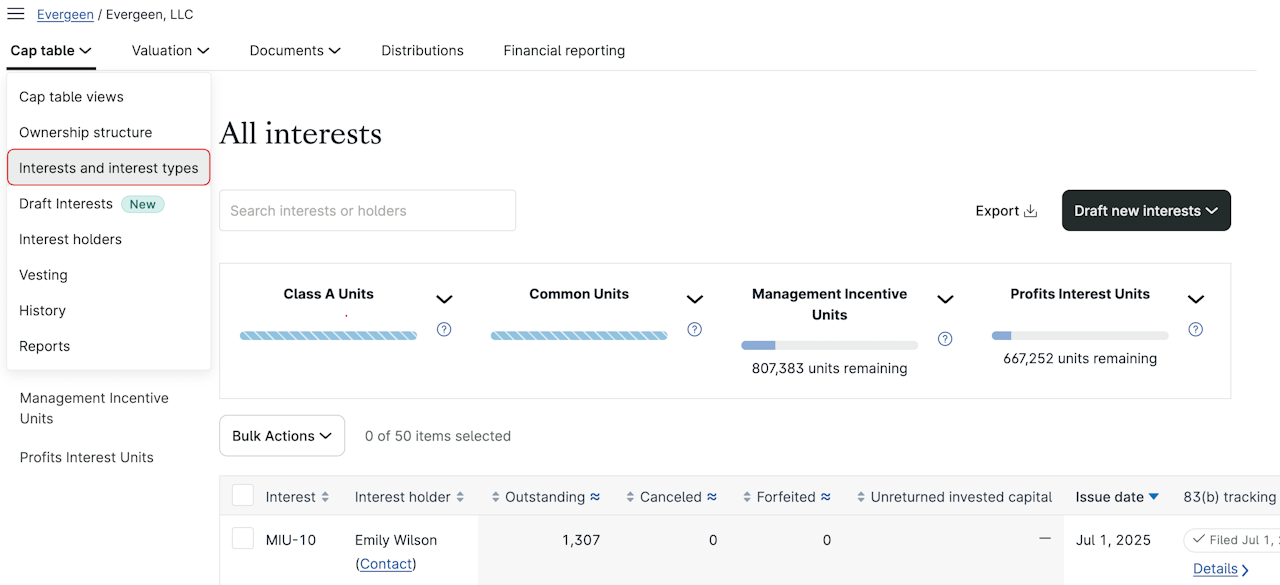Click the Export button
1280x585 pixels.
[x=1006, y=211]
